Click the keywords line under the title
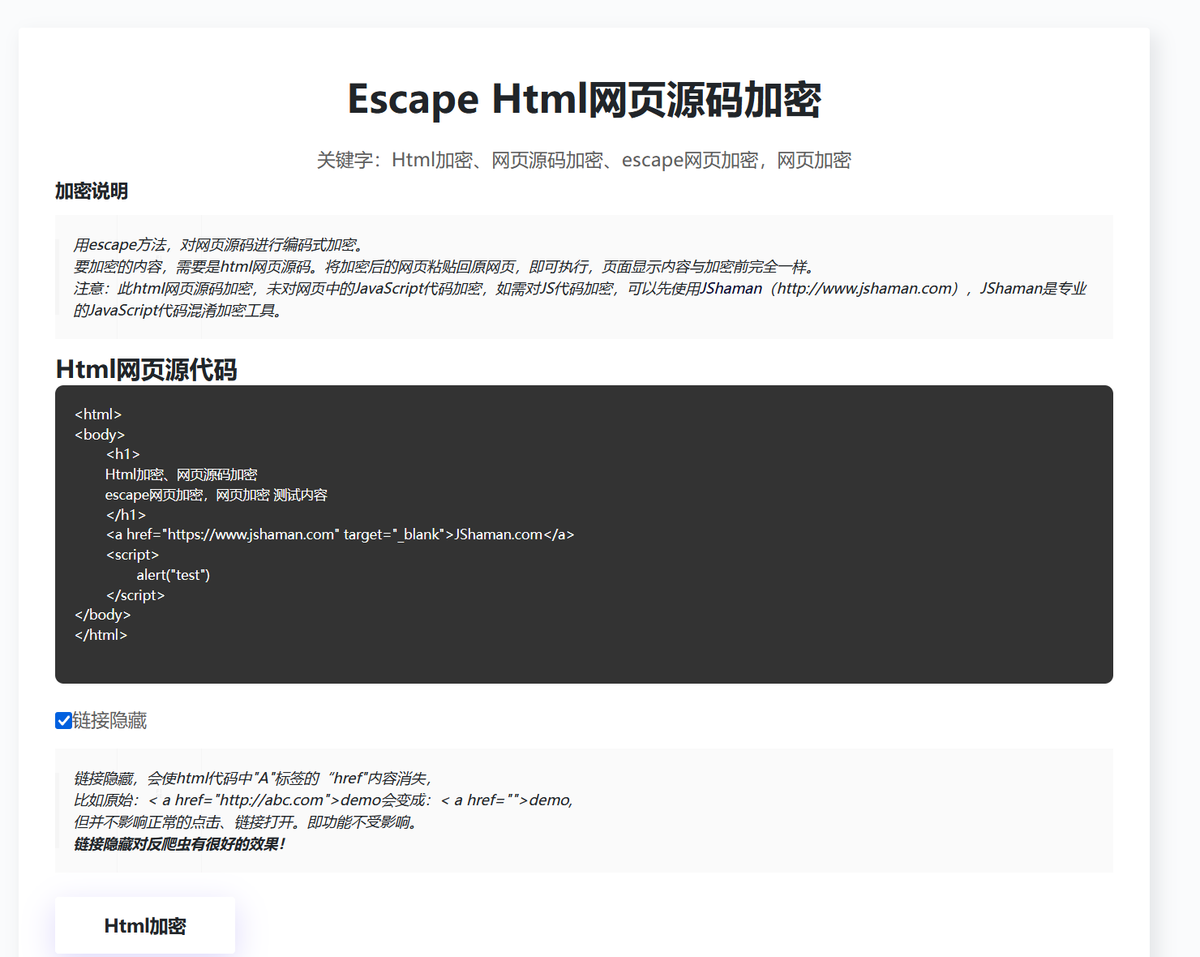This screenshot has width=1200, height=957. 583,160
